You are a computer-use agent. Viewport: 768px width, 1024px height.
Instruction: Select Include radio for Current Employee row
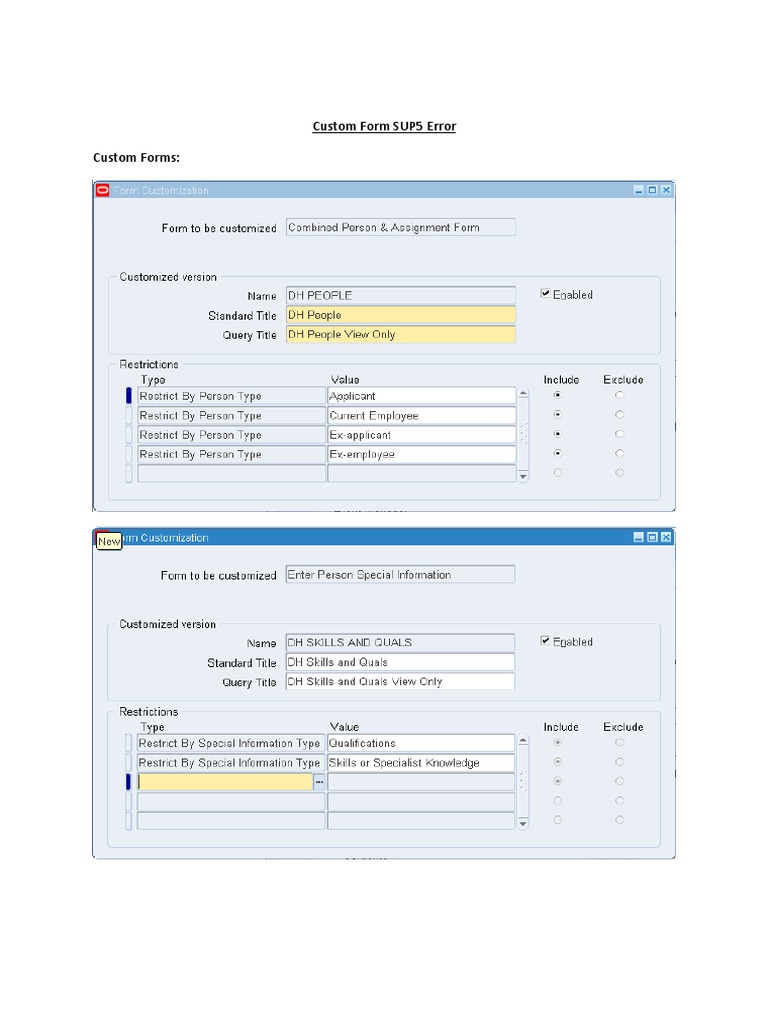(557, 415)
